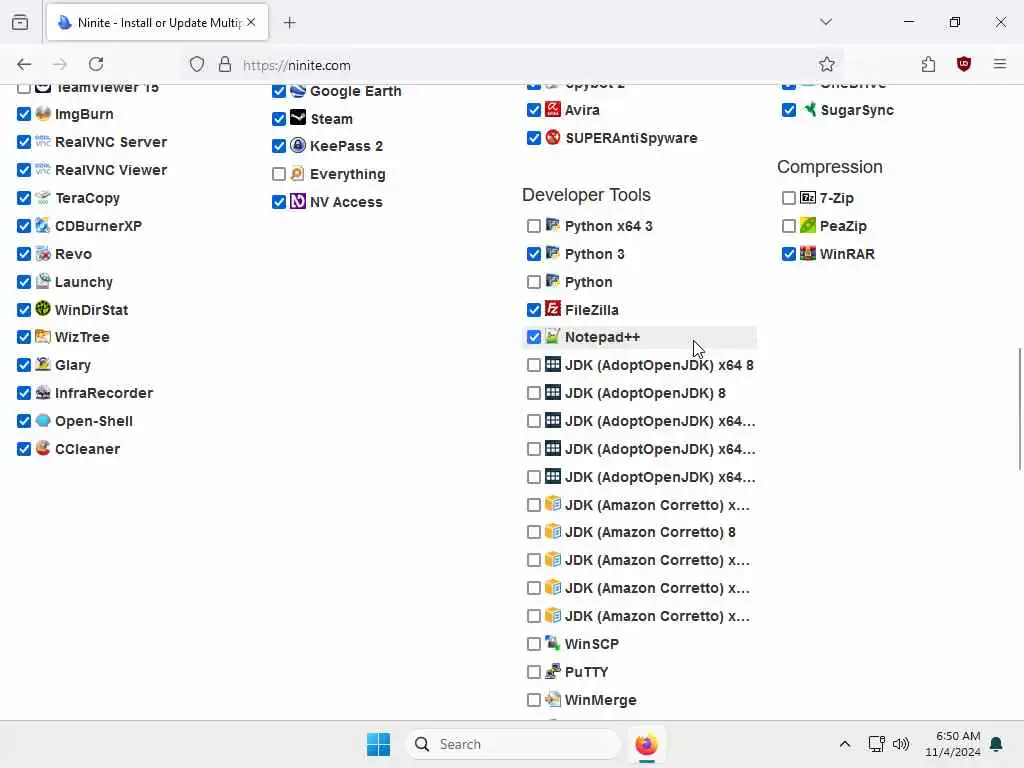The height and width of the screenshot is (768, 1024).
Task: Check the PuTTY checkbox
Action: [534, 671]
